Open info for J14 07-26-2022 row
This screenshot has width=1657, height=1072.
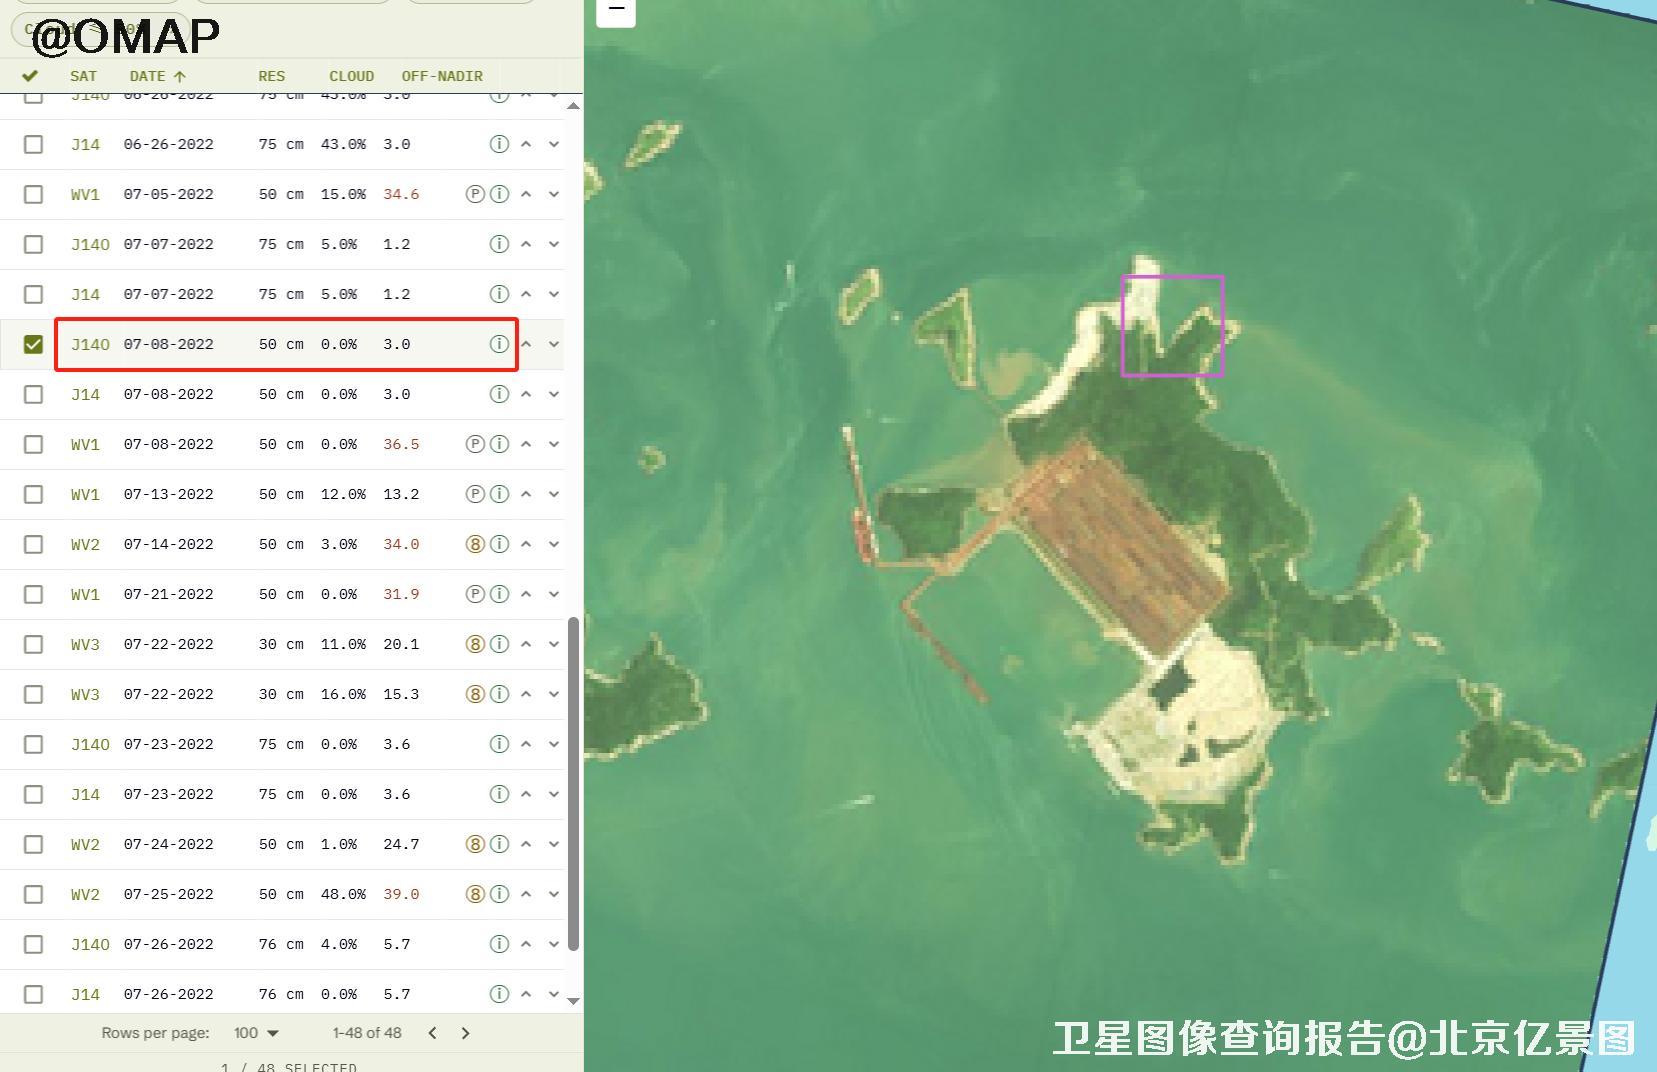(499, 994)
